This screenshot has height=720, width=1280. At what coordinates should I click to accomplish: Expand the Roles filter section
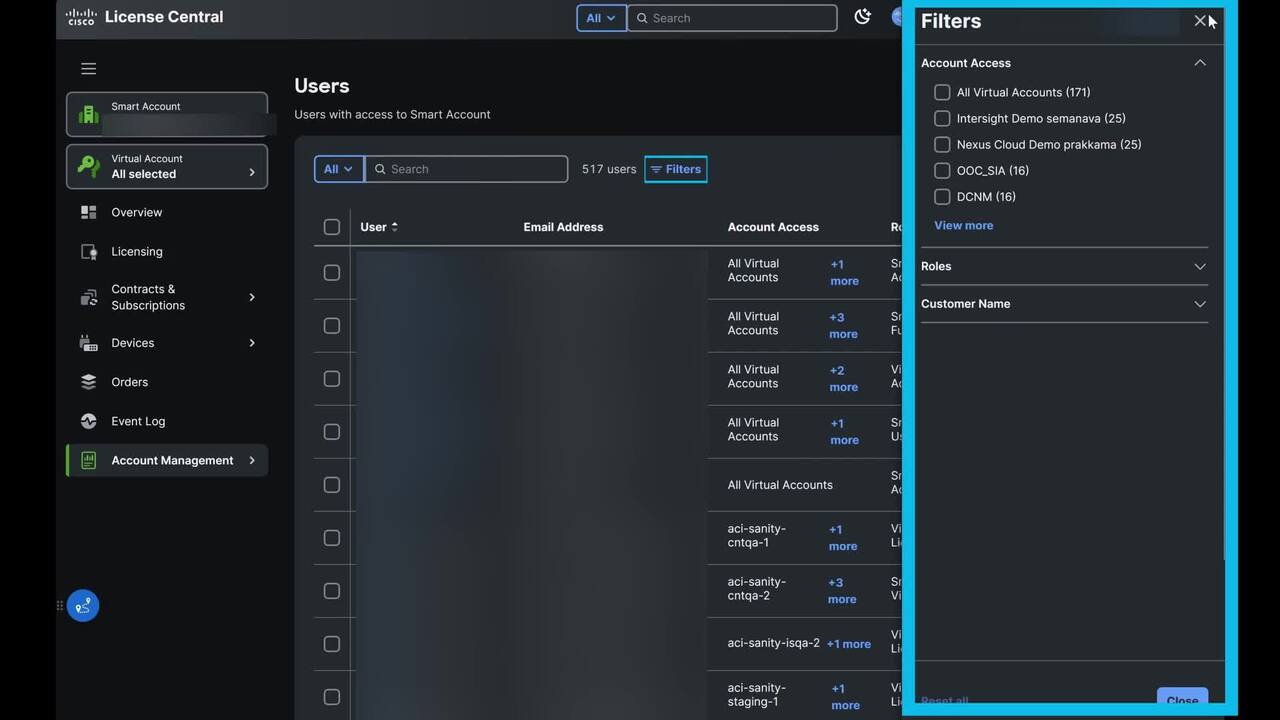coord(1200,266)
